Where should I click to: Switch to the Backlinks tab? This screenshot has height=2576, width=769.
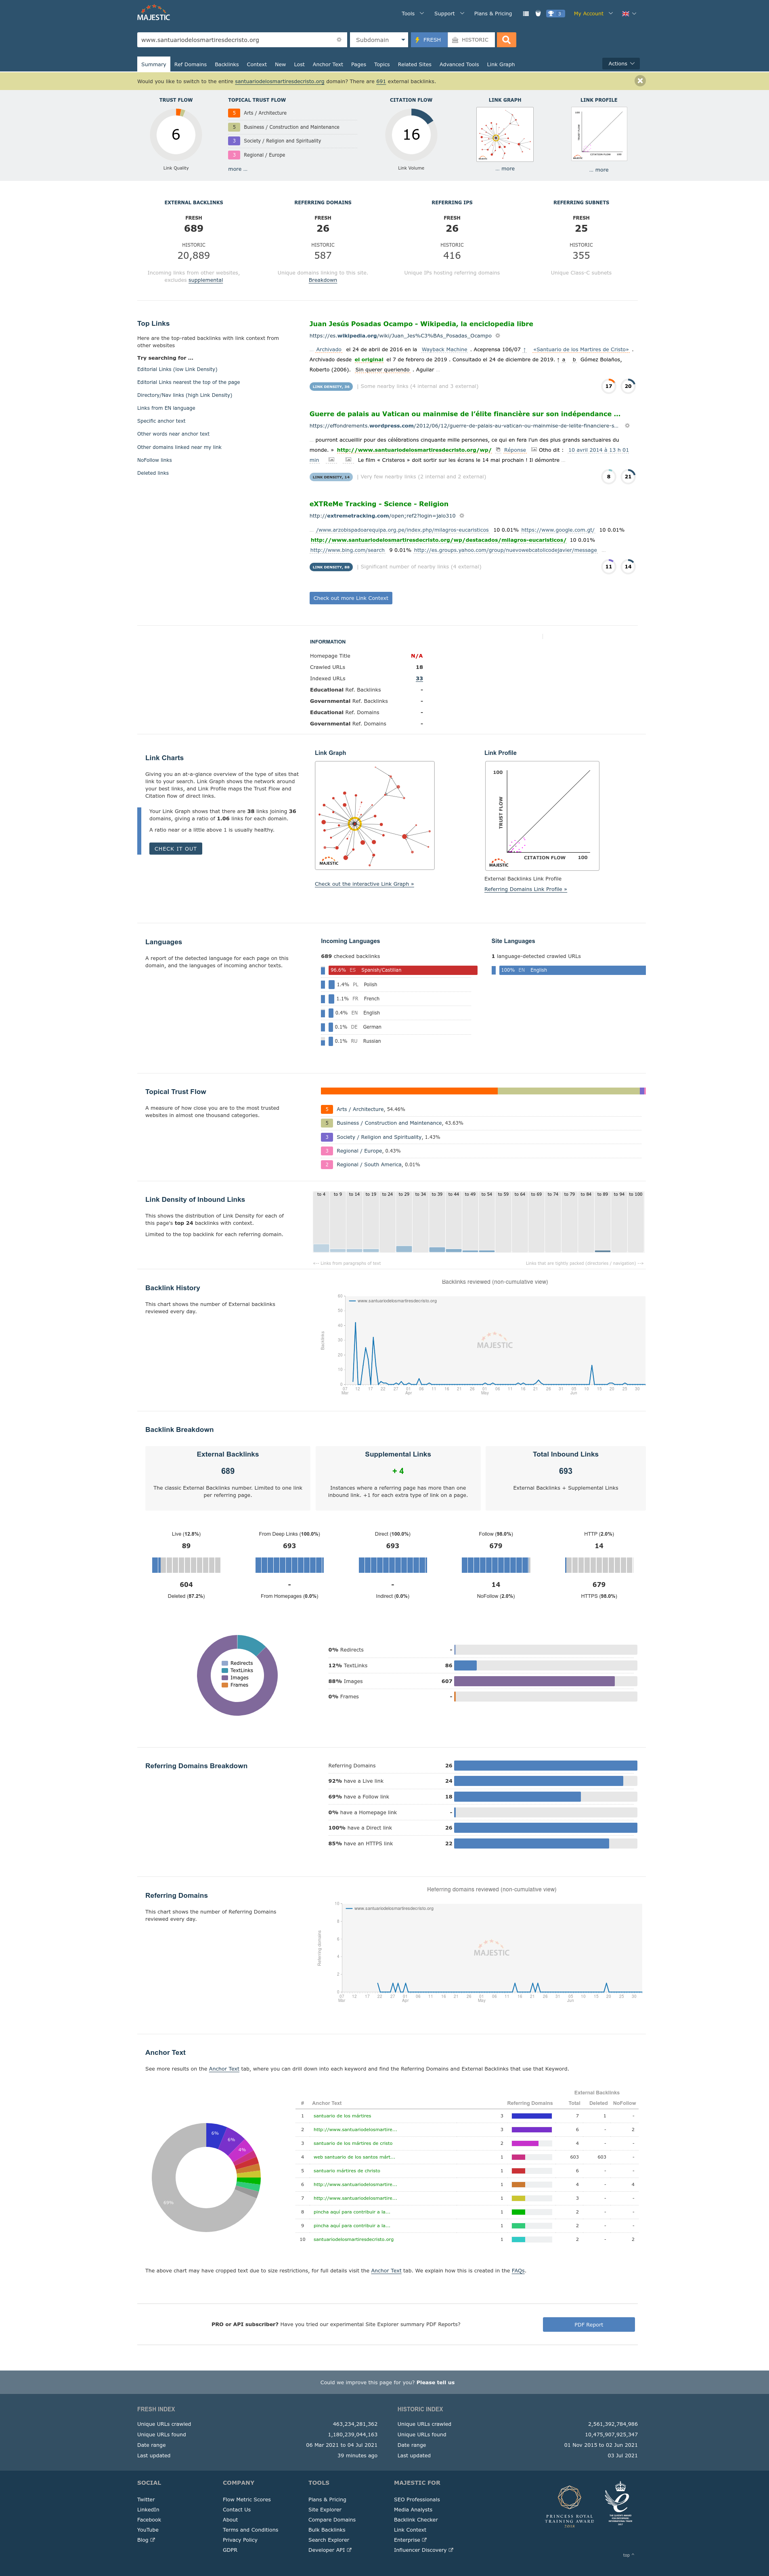click(x=226, y=64)
